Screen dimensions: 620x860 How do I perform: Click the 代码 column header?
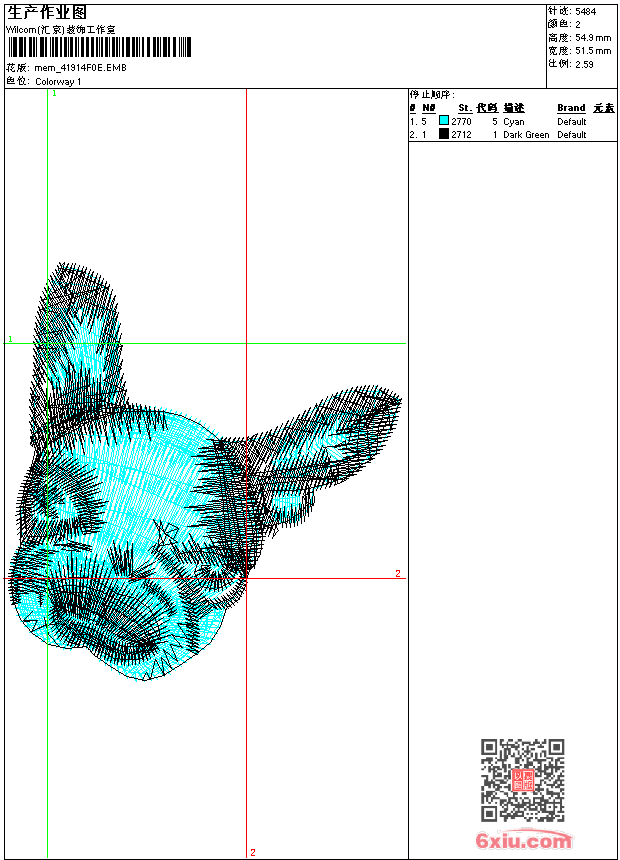coord(486,108)
